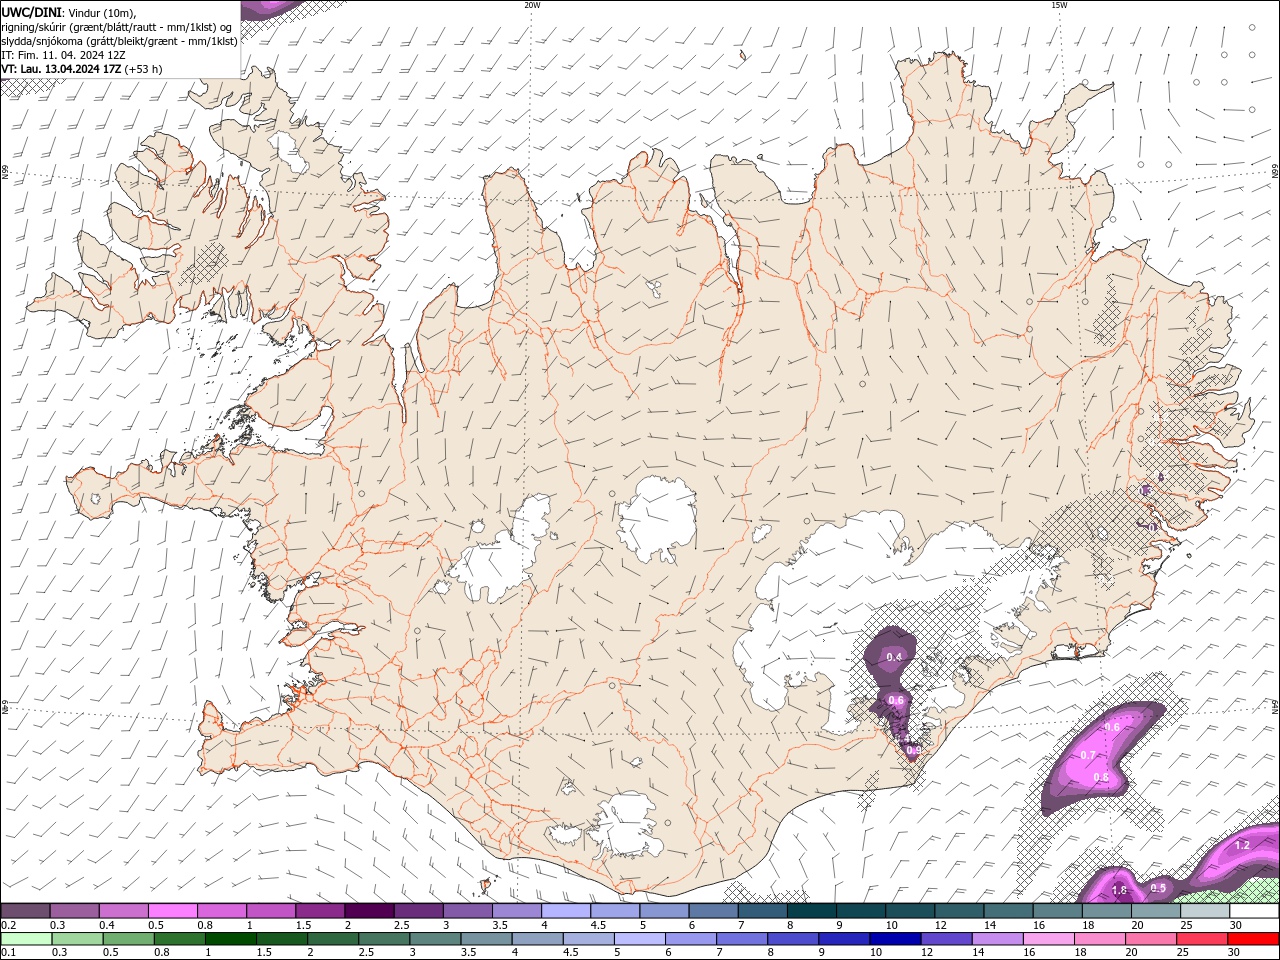The height and width of the screenshot is (960, 1280).
Task: Click the 1.2 contour label
Action: 1242,845
